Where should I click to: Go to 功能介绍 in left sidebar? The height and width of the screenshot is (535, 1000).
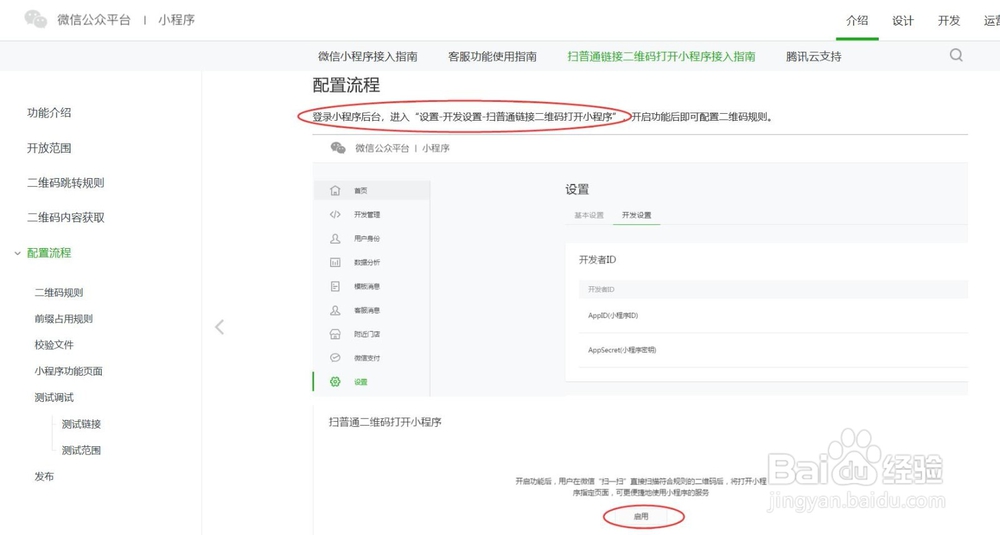[x=49, y=113]
